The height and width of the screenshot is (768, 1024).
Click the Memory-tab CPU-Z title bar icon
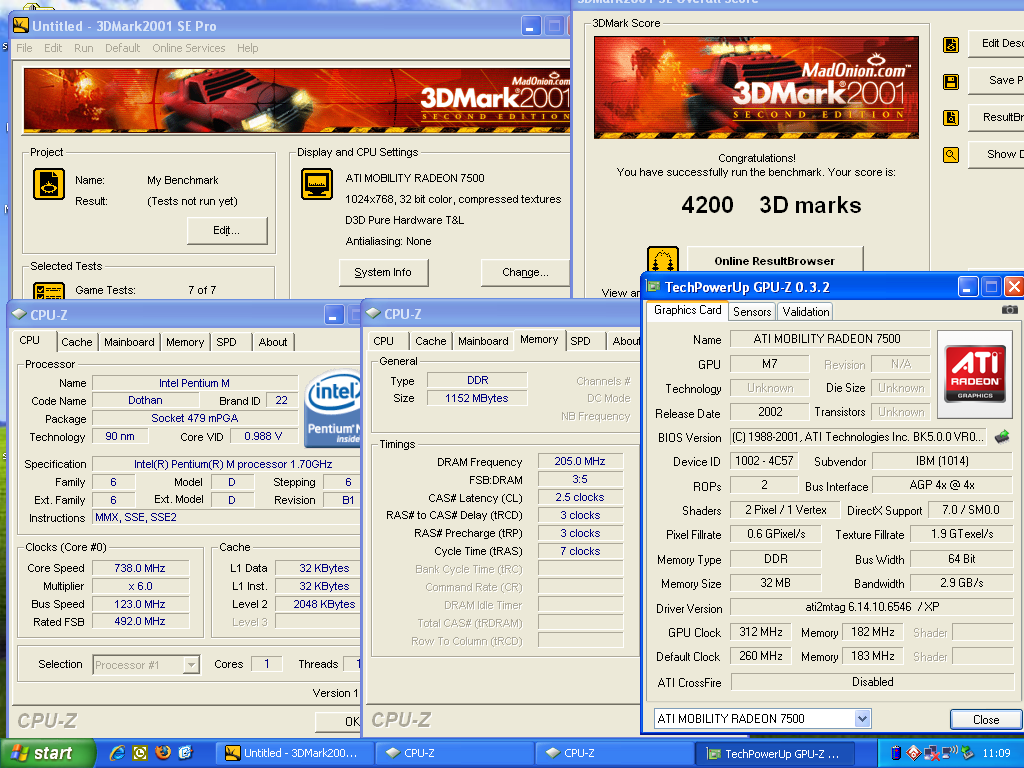point(373,313)
